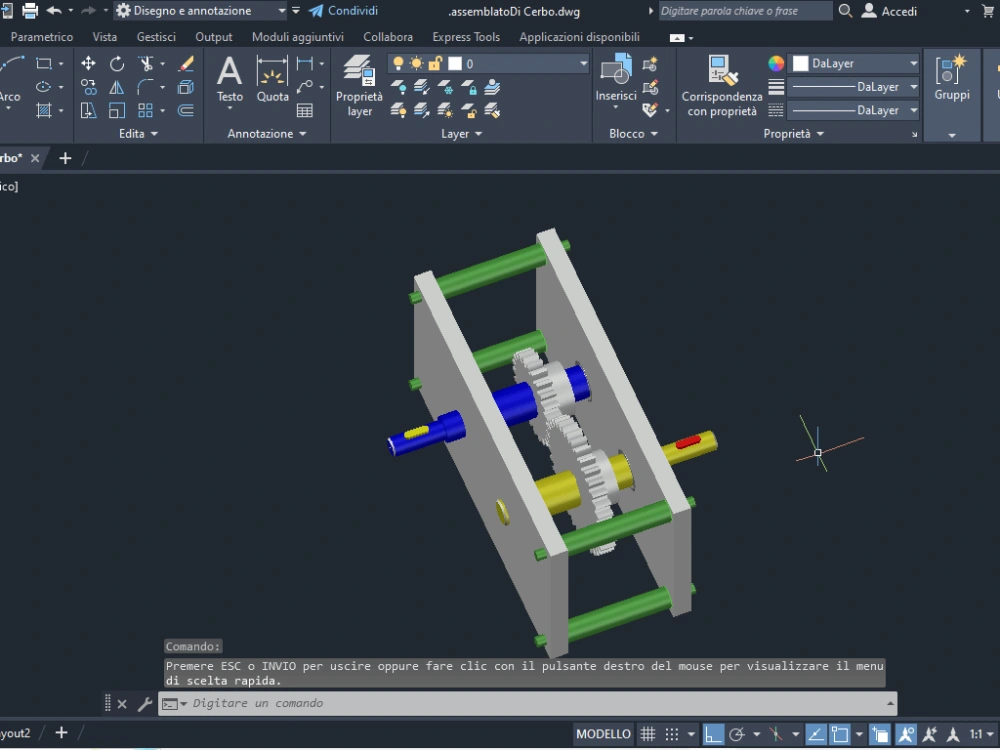Click the Sposta tool in Edita panel
This screenshot has width=1000, height=750.
tap(89, 62)
